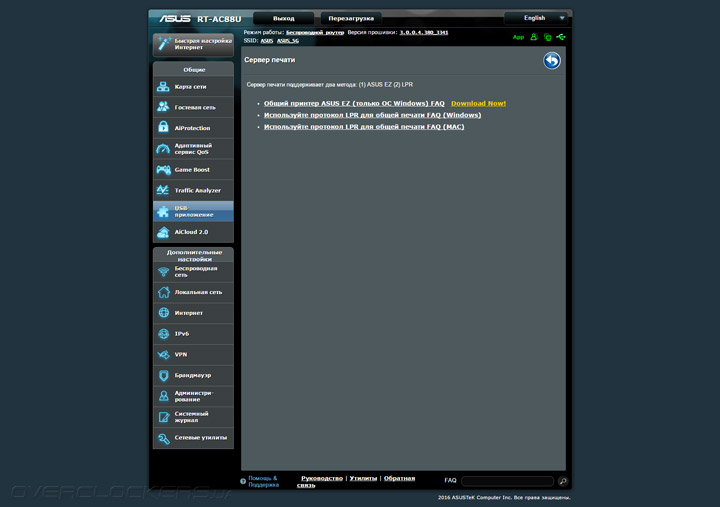The image size is (720, 507).
Task: Click the IPv6 globe icon
Action: point(163,333)
